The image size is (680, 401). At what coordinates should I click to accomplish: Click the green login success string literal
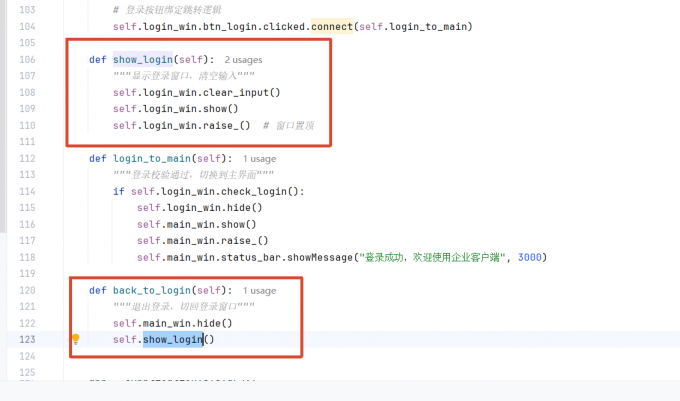(432, 257)
